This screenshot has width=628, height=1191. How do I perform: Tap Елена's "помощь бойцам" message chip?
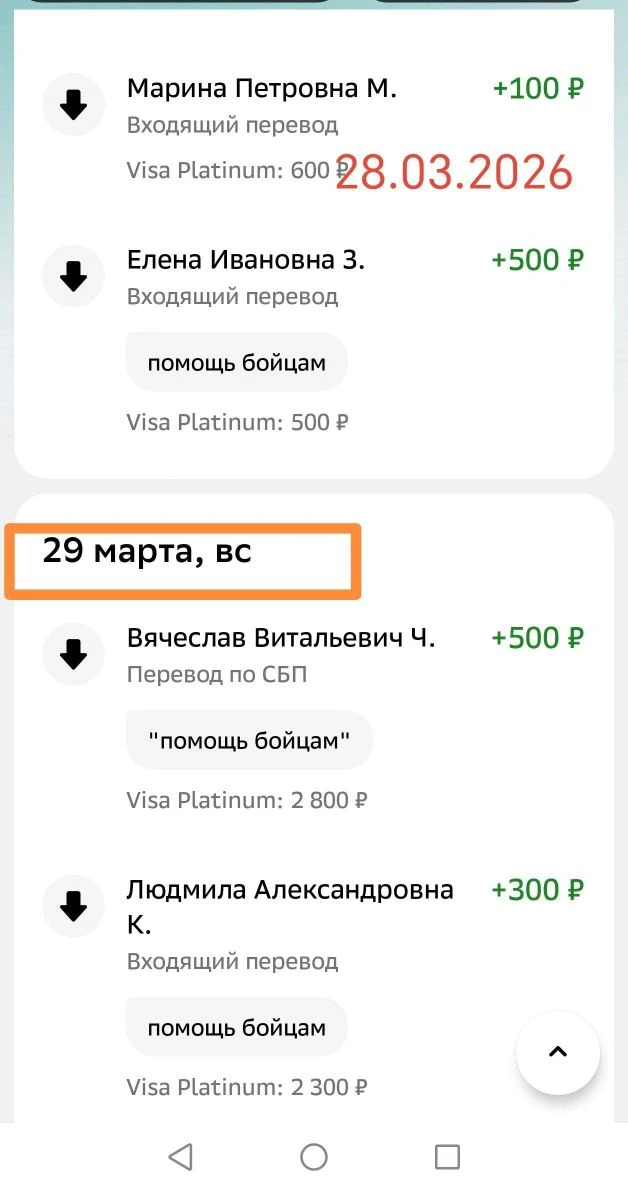[x=237, y=363]
